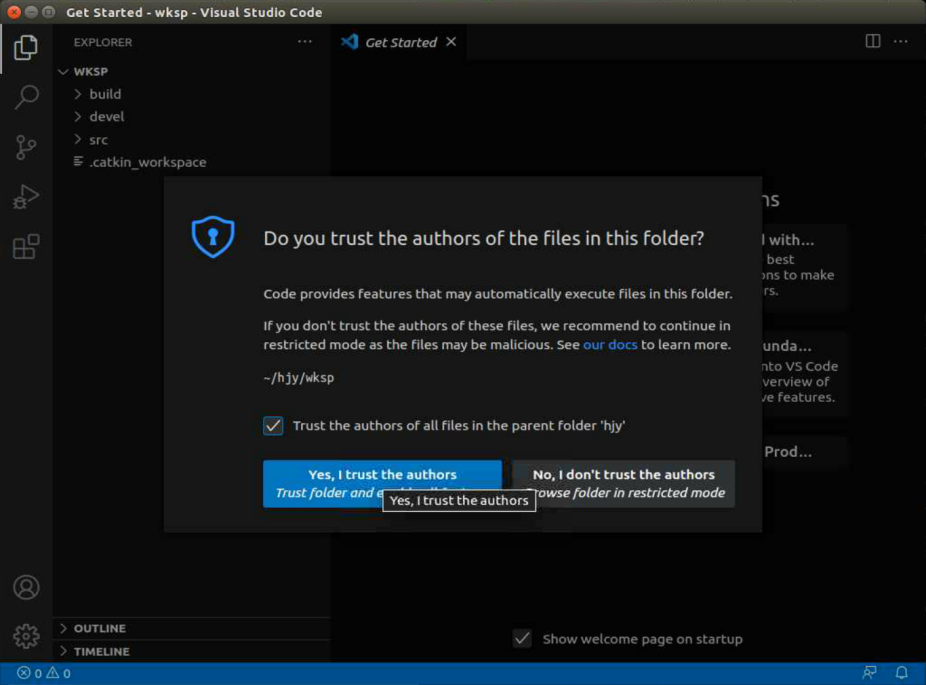Open the Explorer view in the activity bar

point(25,47)
